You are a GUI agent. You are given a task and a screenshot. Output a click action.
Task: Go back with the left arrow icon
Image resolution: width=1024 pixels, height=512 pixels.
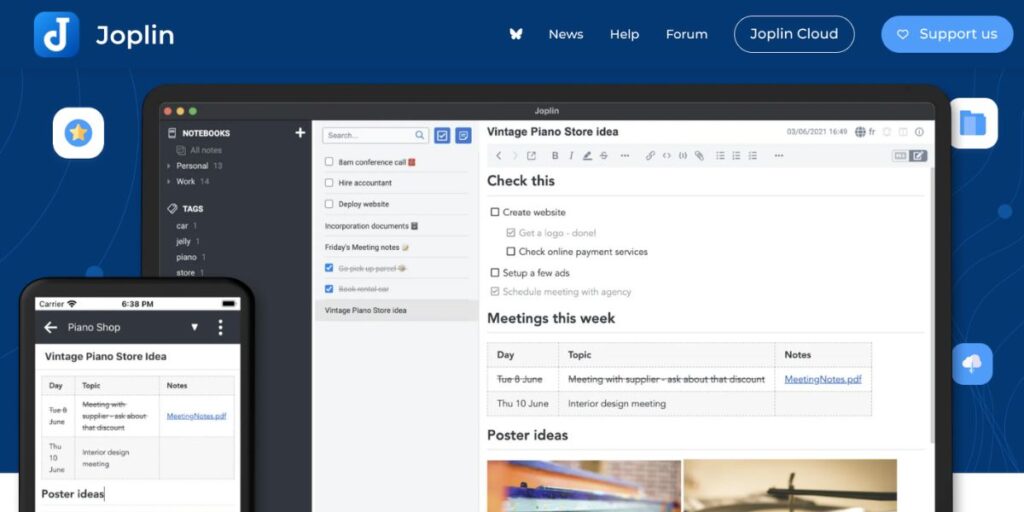point(498,155)
